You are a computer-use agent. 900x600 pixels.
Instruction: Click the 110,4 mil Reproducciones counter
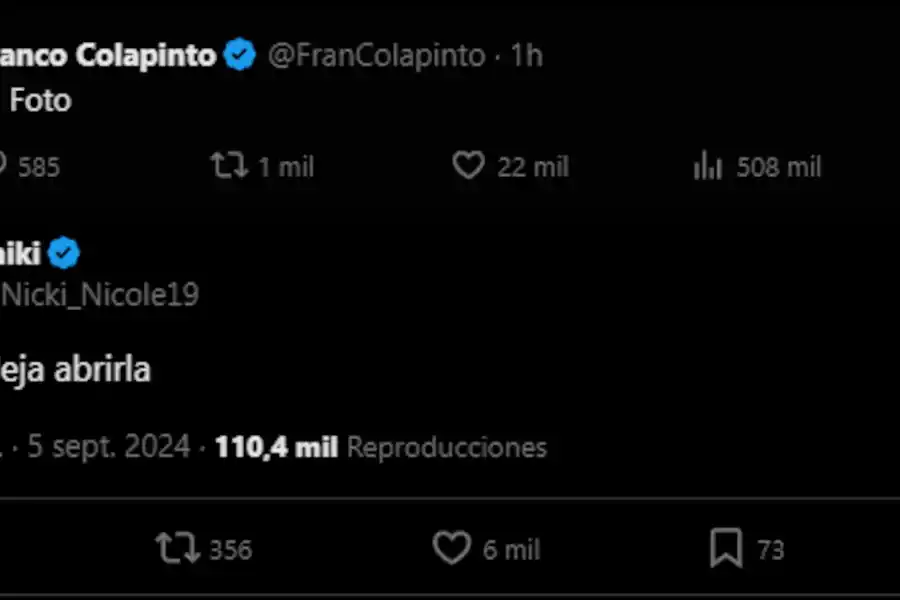click(x=275, y=447)
